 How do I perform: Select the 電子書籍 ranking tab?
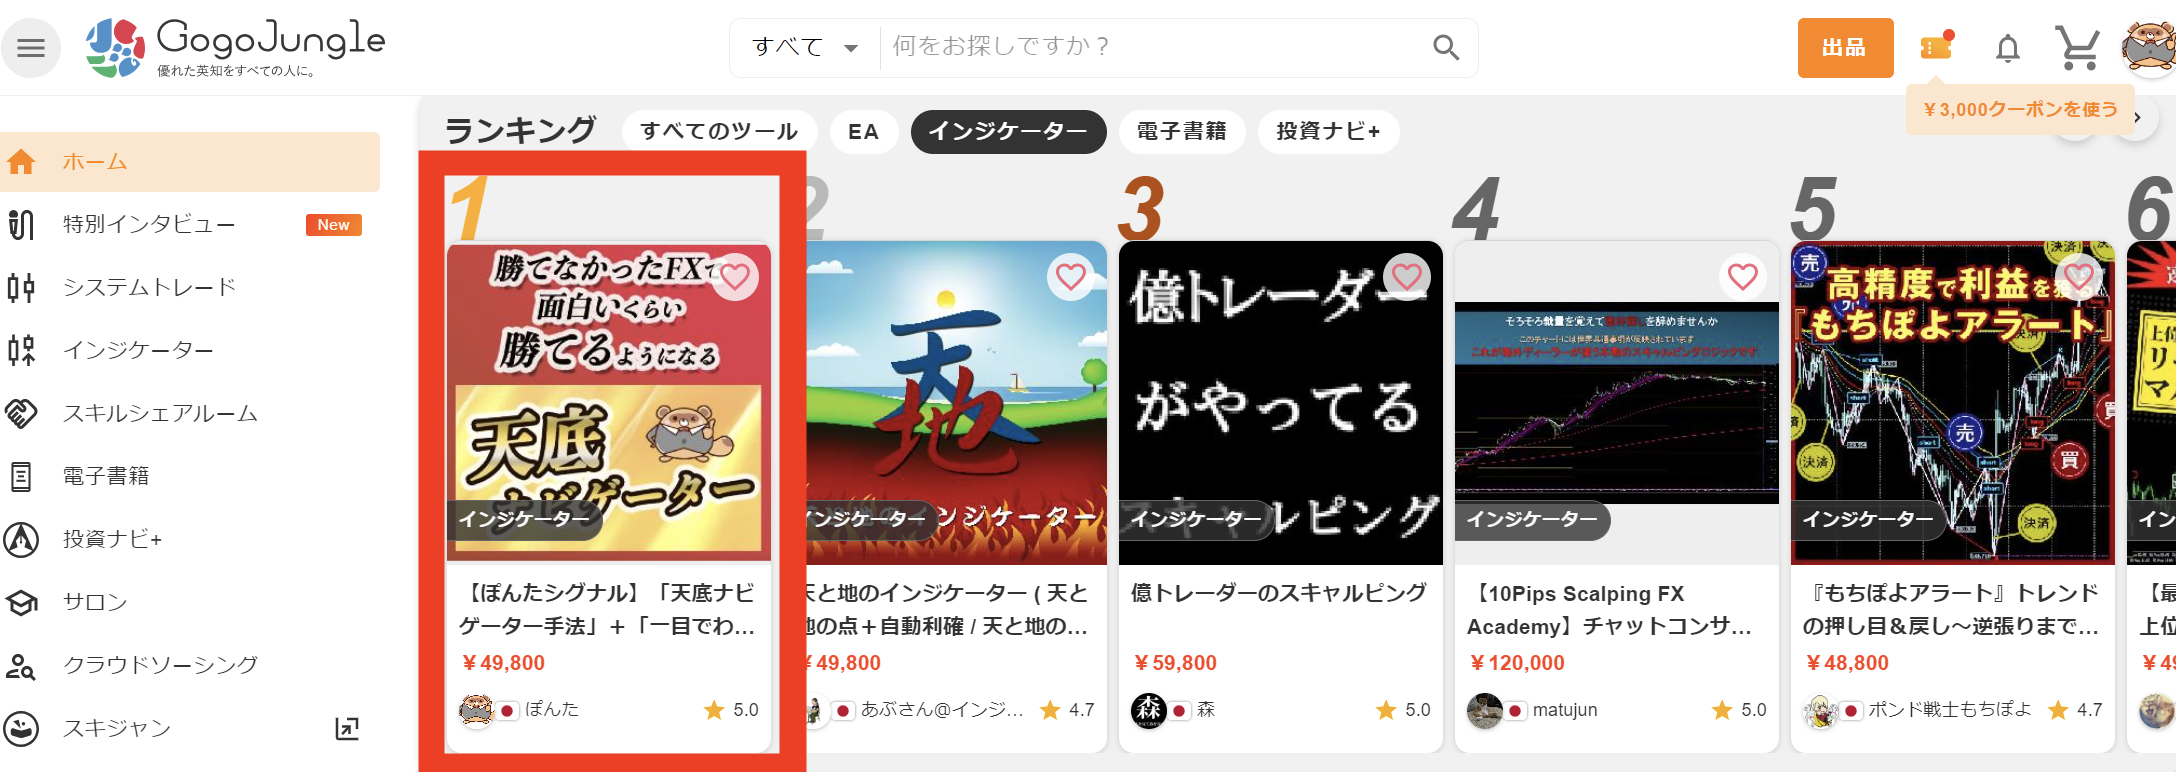tap(1181, 131)
